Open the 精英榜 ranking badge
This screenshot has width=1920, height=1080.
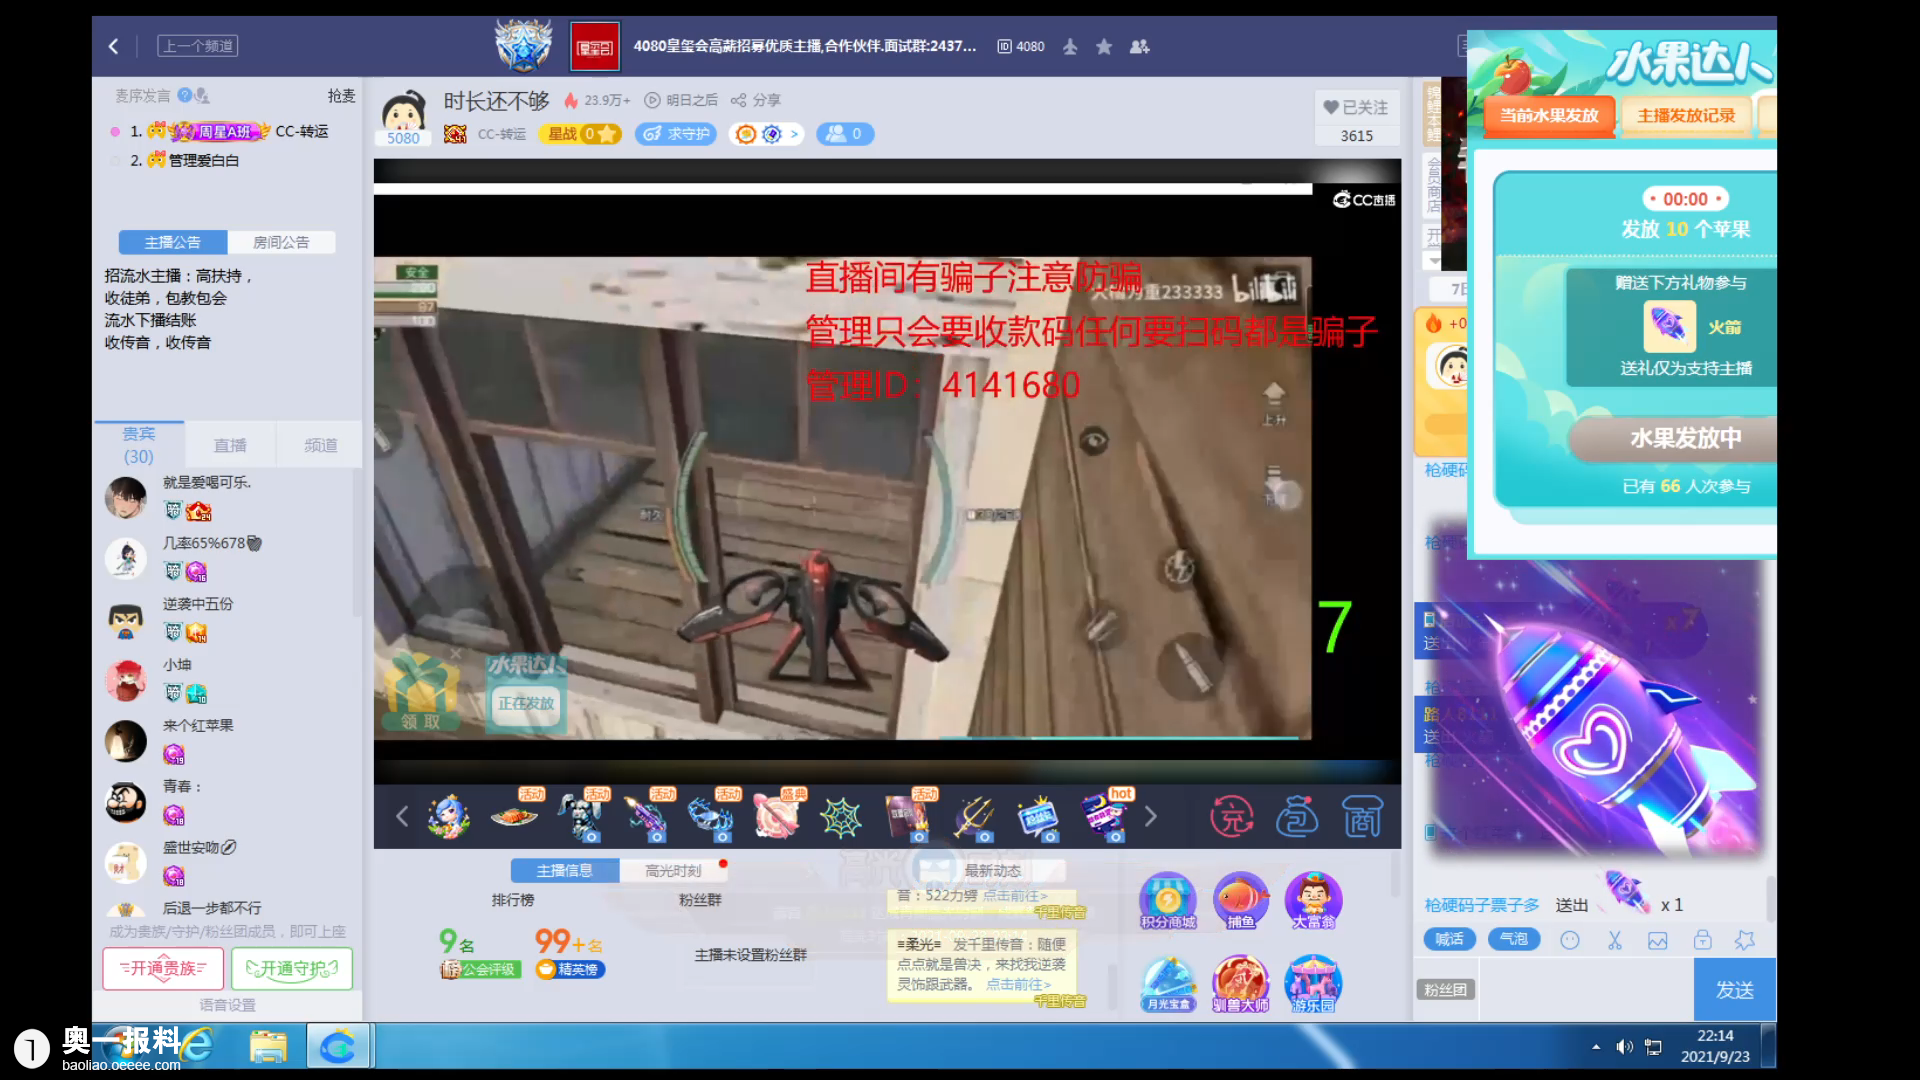tap(570, 969)
